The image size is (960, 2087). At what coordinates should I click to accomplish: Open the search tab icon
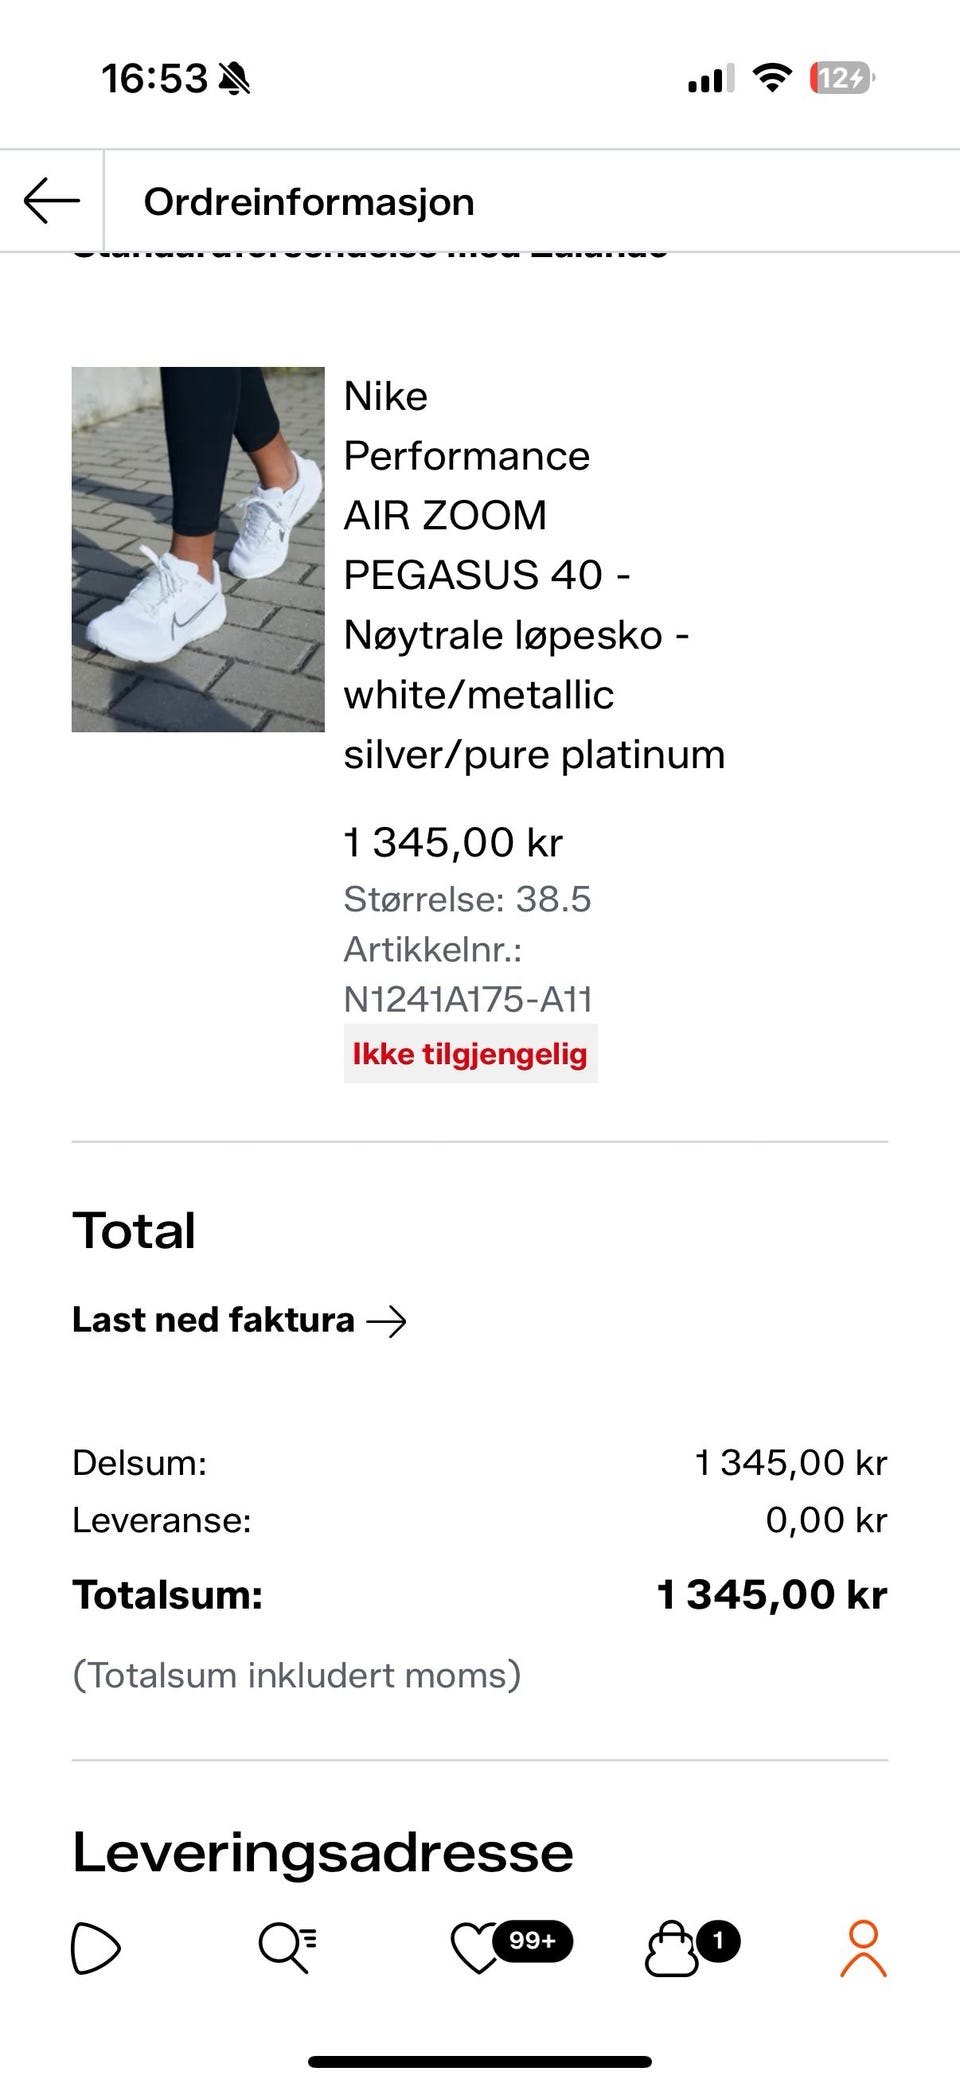tap(288, 1948)
